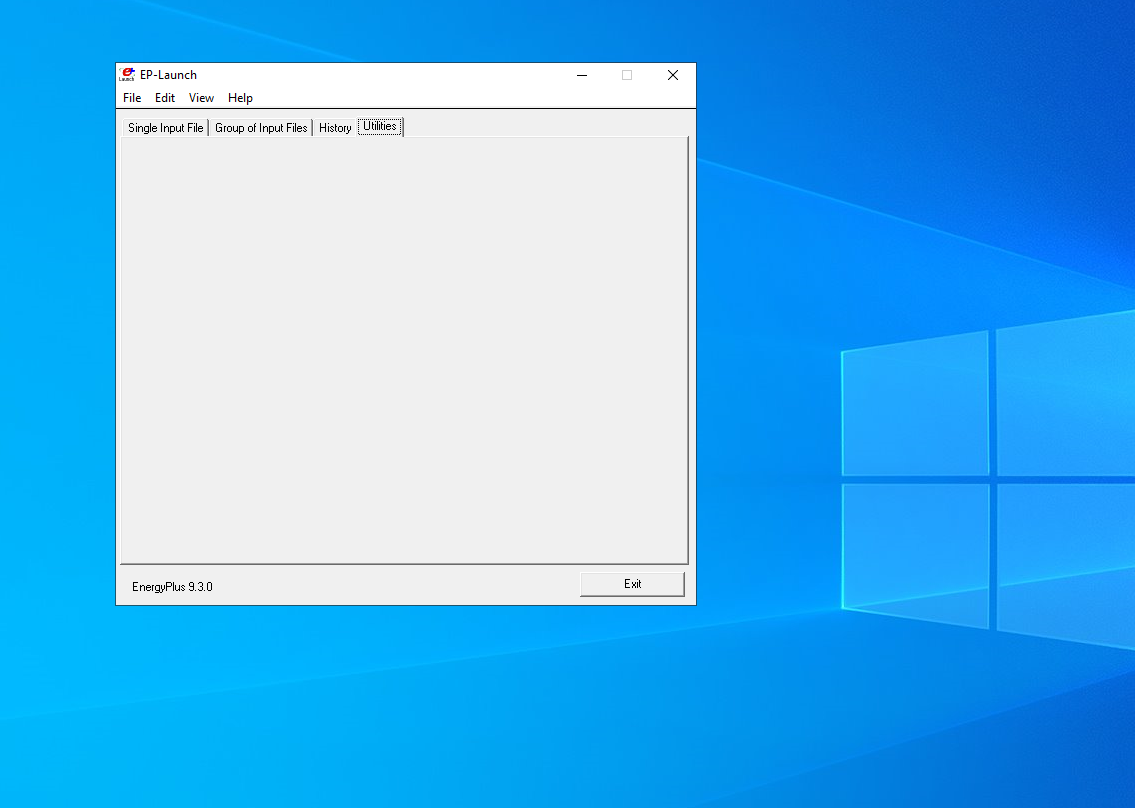Switch to the Group of Input Files tab
This screenshot has height=808, width=1135.
261,128
